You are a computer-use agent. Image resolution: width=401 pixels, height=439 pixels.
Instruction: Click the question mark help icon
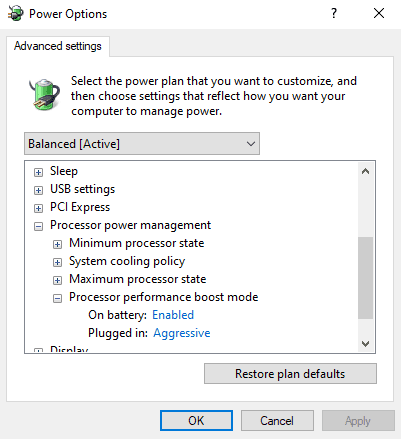point(334,13)
